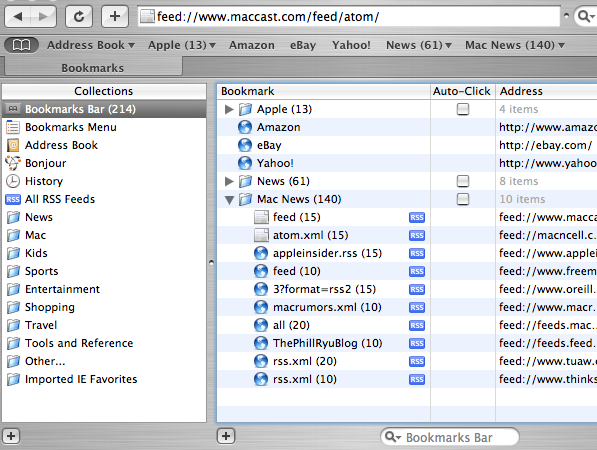Expand the News (61) folder triangle
Image resolution: width=597 pixels, height=450 pixels.
229,181
